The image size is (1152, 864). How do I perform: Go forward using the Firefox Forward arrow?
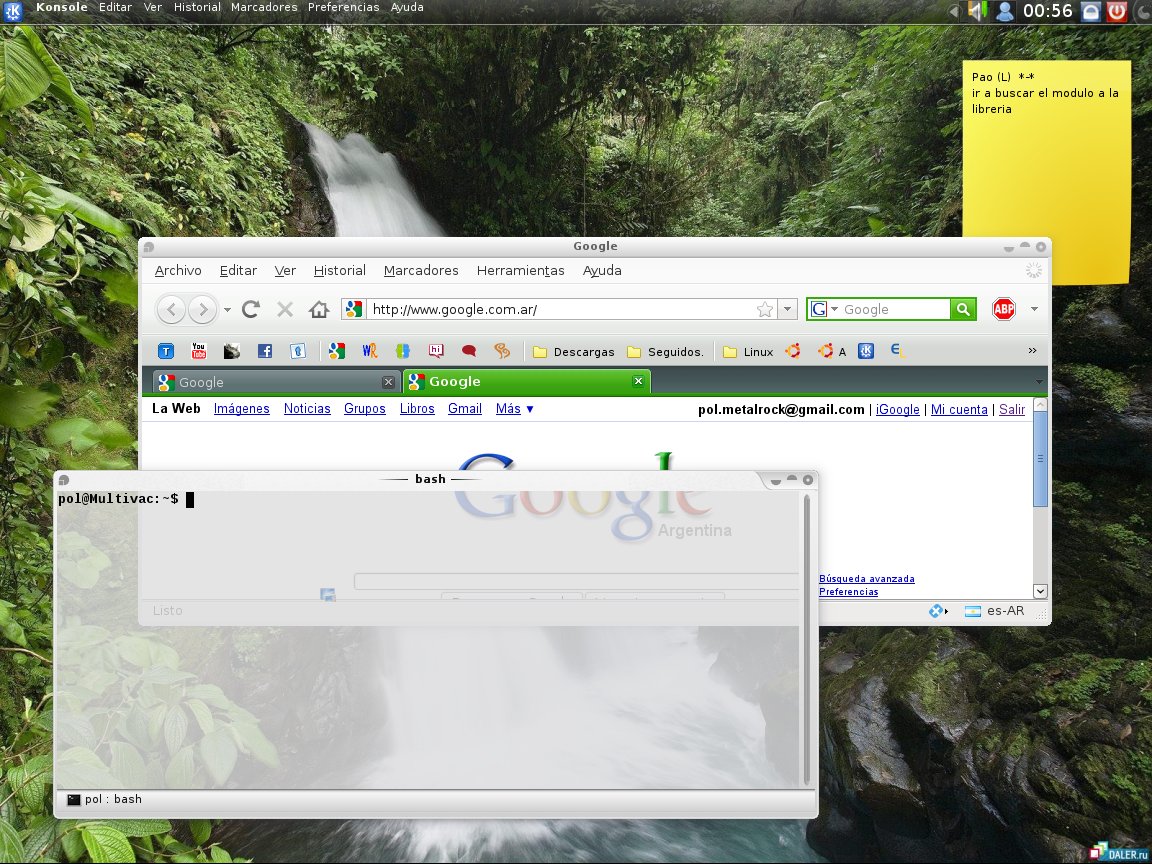coord(202,309)
